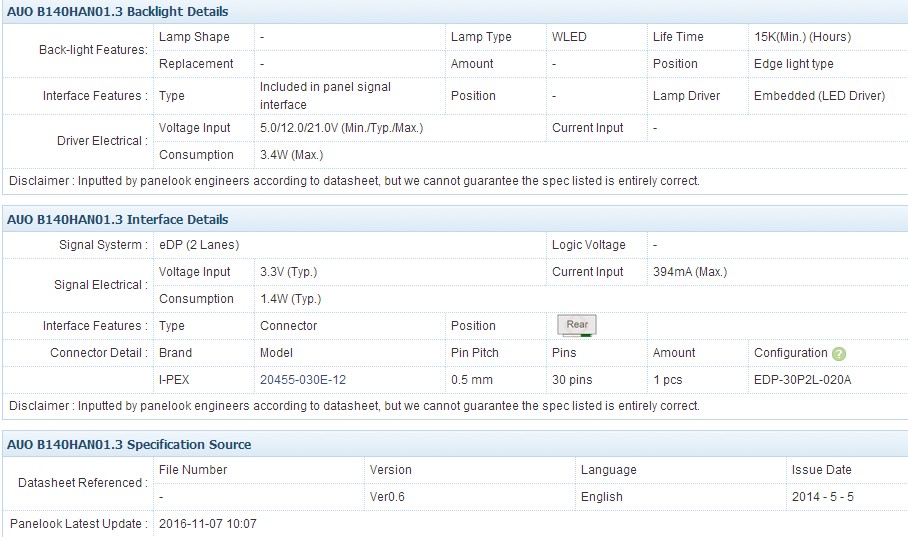Click the 'Language' column header
Image resolution: width=908 pixels, height=537 pixels.
pyautogui.click(x=609, y=470)
